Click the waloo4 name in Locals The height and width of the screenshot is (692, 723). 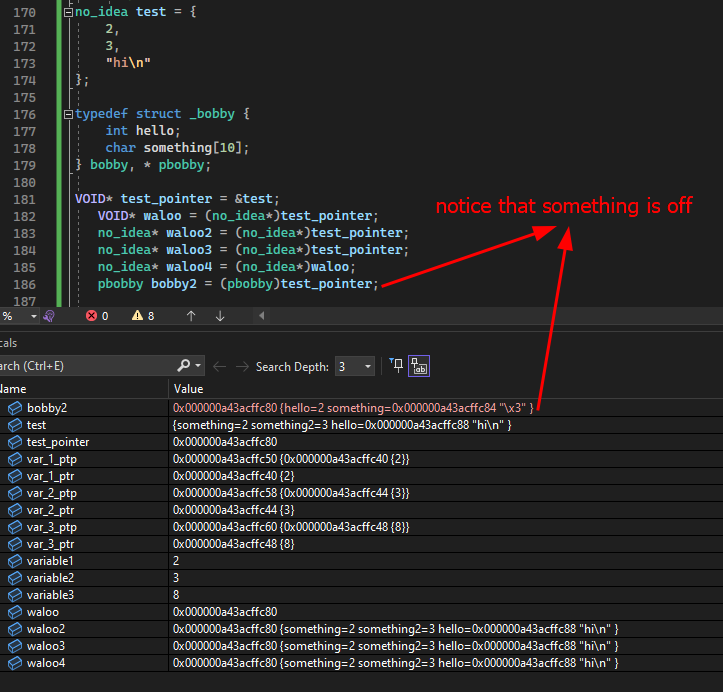pyautogui.click(x=46, y=663)
